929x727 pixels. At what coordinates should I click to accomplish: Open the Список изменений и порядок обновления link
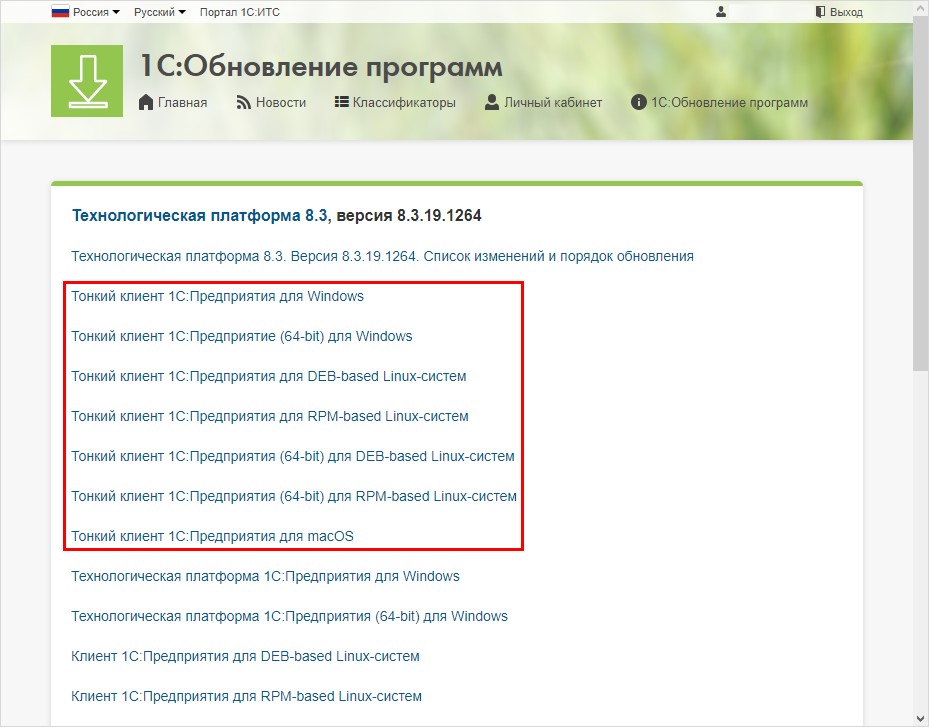(382, 256)
